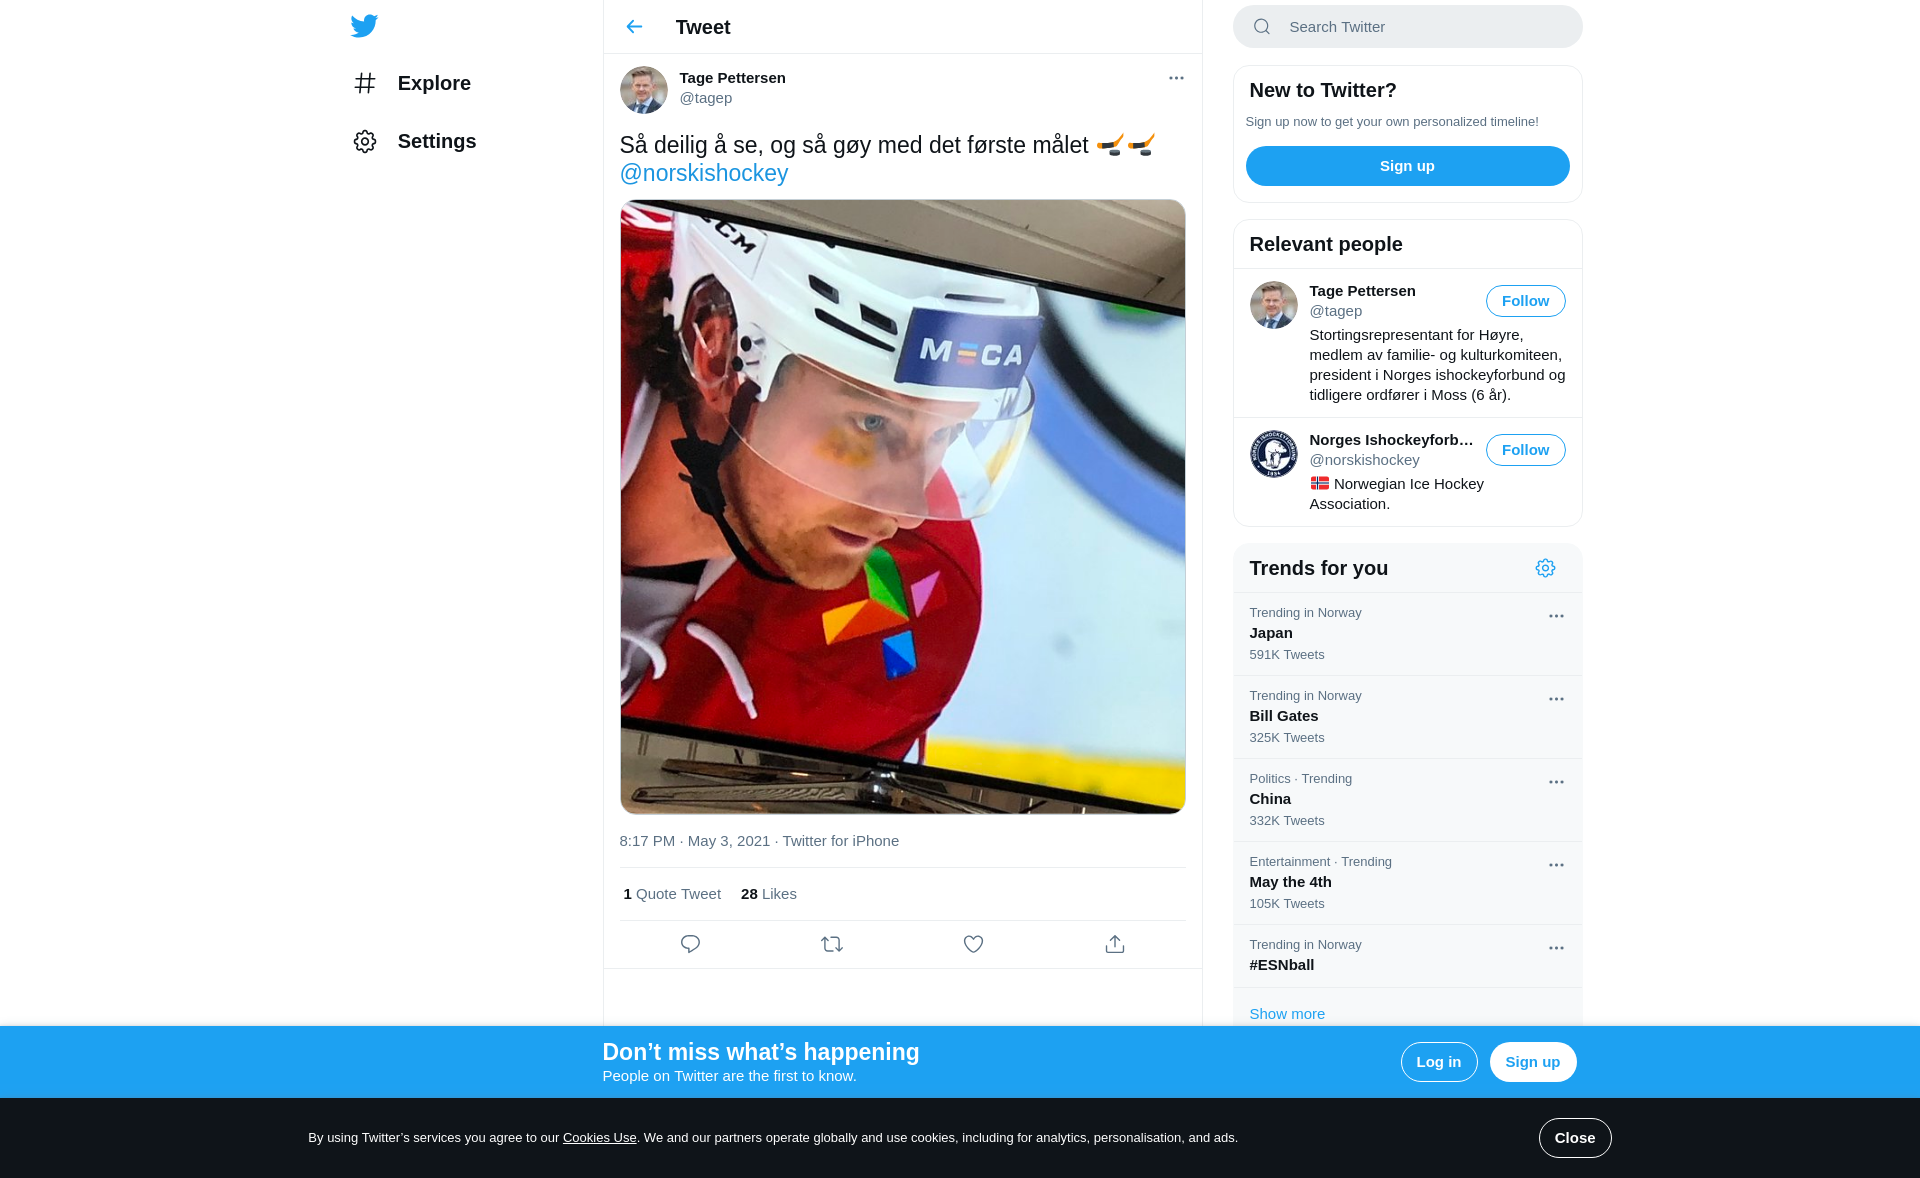Open Settings from the sidebar
Screen dimensions: 1920x1178
point(414,141)
